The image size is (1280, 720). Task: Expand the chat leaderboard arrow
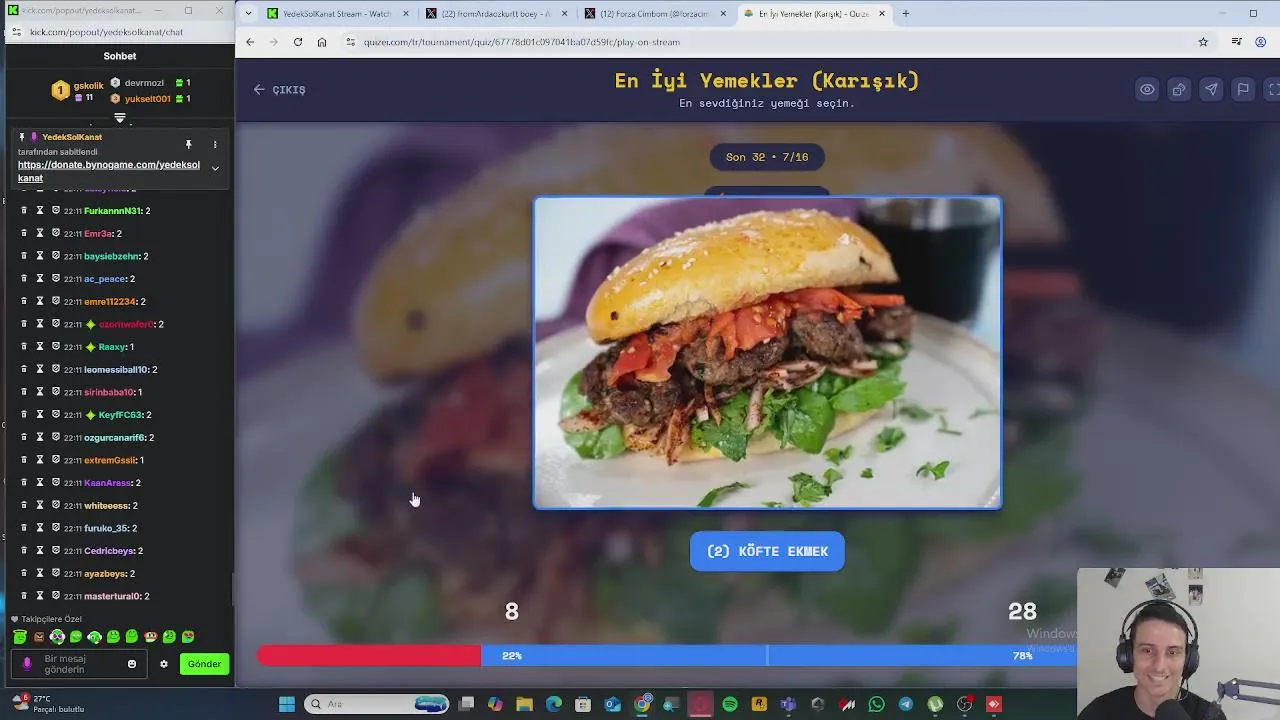click(x=120, y=118)
